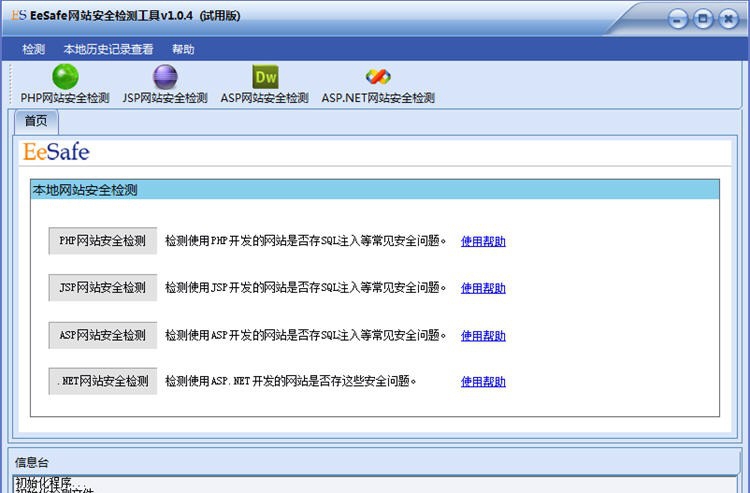The image size is (750, 493).
Task: Click the 本地网站安全检测 section header
Action: (375, 190)
